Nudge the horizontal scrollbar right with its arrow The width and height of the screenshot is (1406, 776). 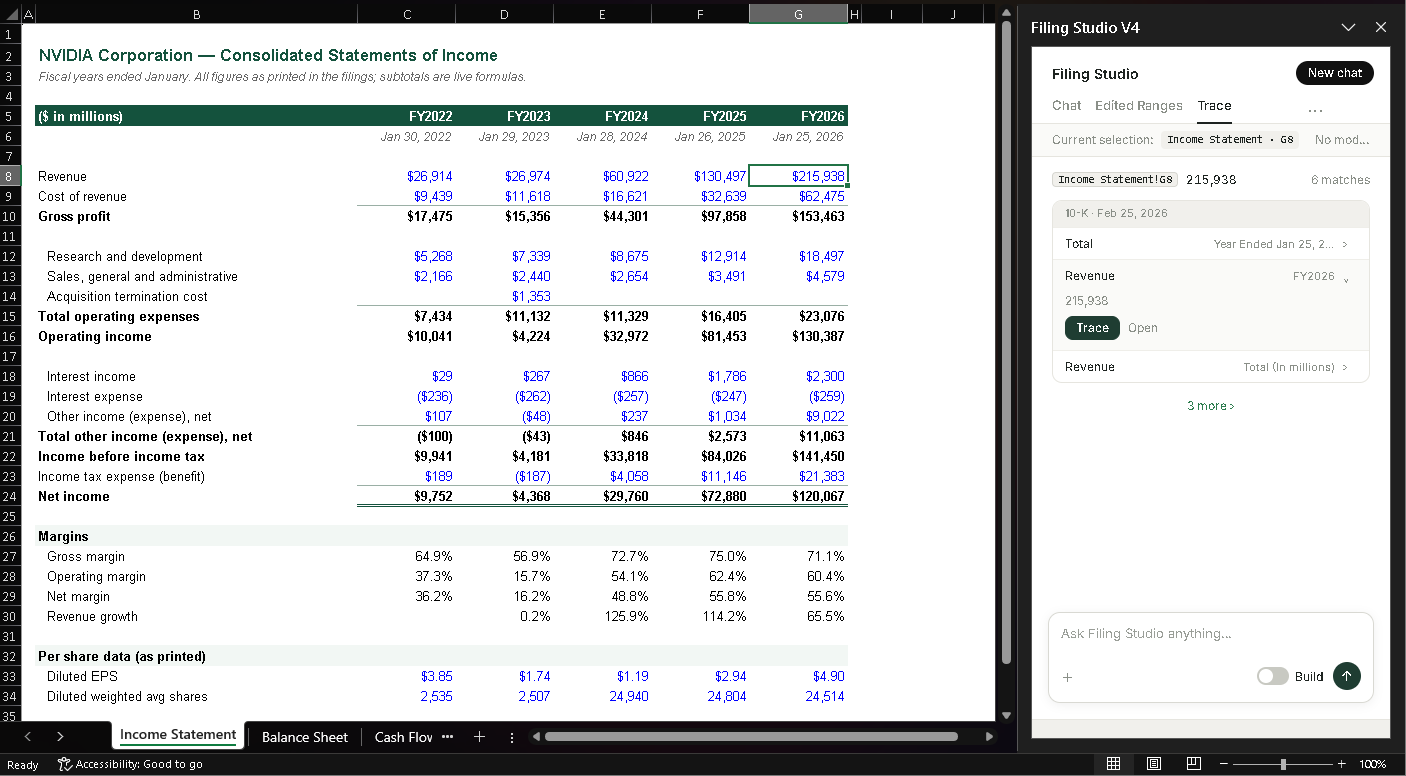990,737
